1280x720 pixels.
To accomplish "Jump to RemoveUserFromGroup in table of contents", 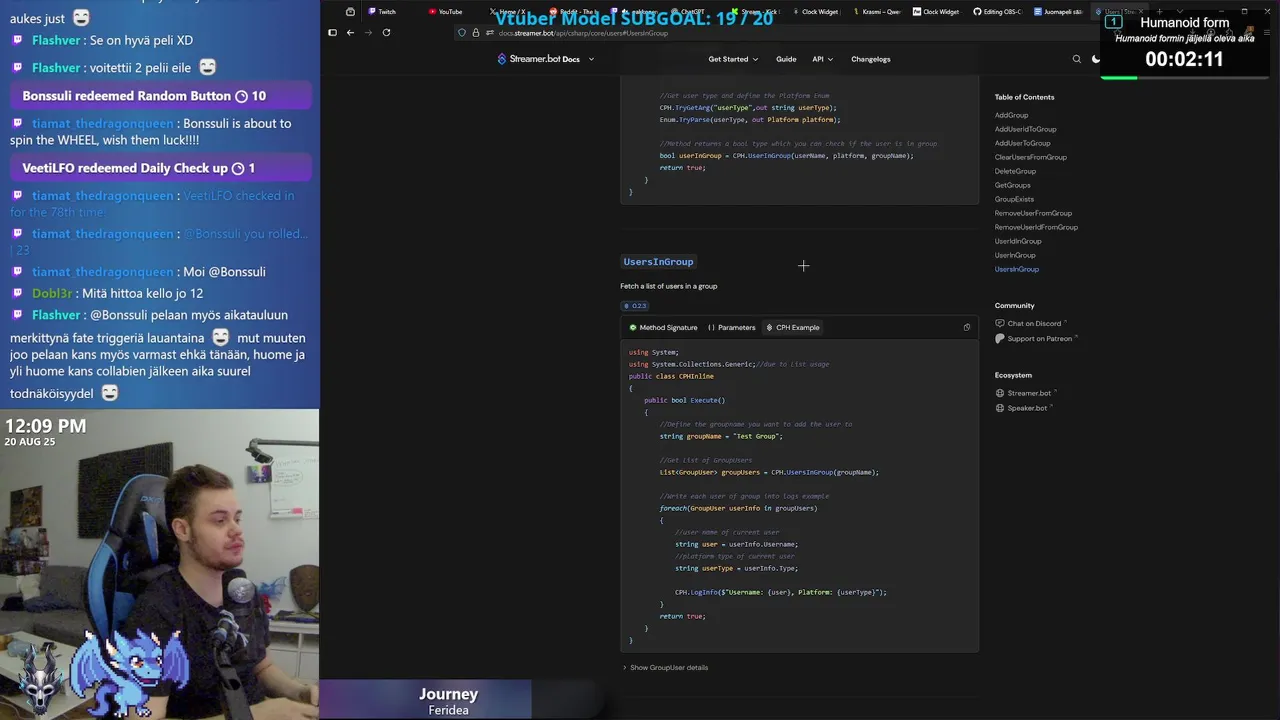I will click(1033, 213).
